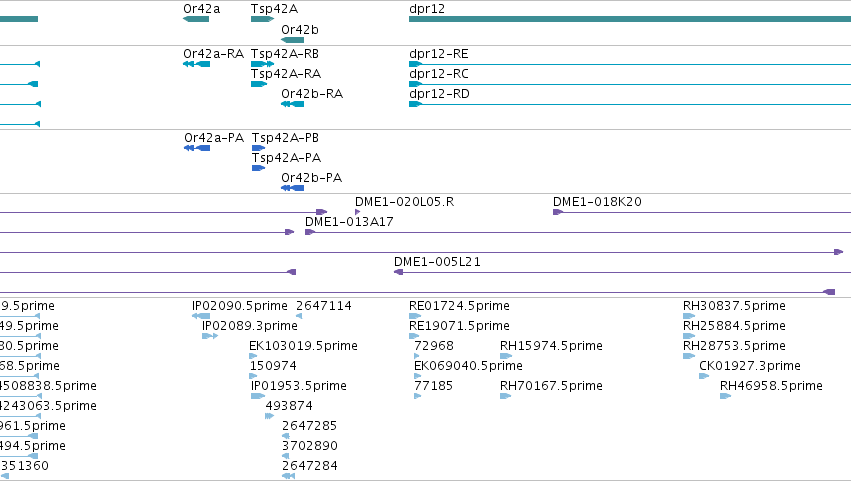Select the 77185 EST glyph
Screen dimensions: 851x481
tap(417, 396)
